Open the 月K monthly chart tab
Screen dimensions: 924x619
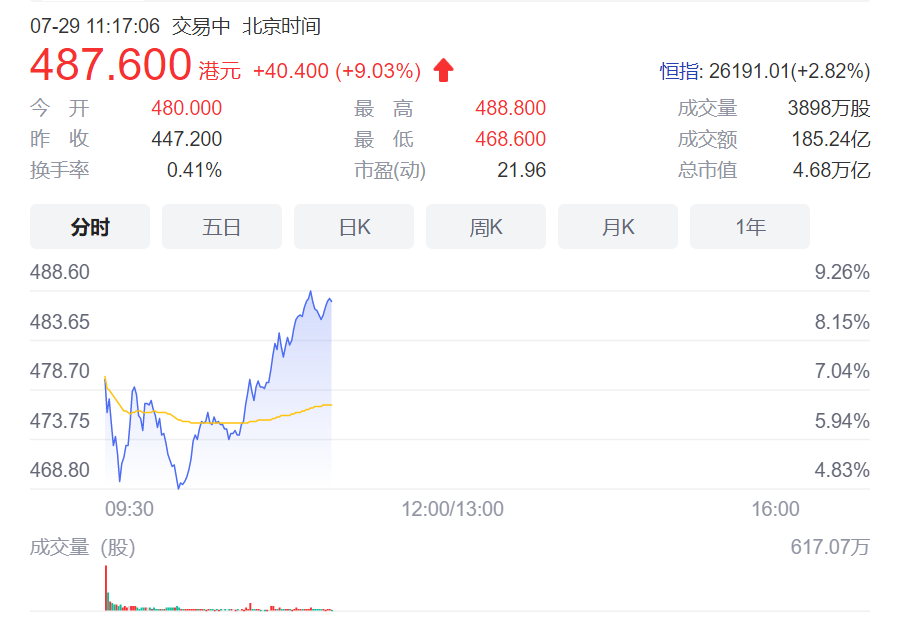pyautogui.click(x=618, y=227)
